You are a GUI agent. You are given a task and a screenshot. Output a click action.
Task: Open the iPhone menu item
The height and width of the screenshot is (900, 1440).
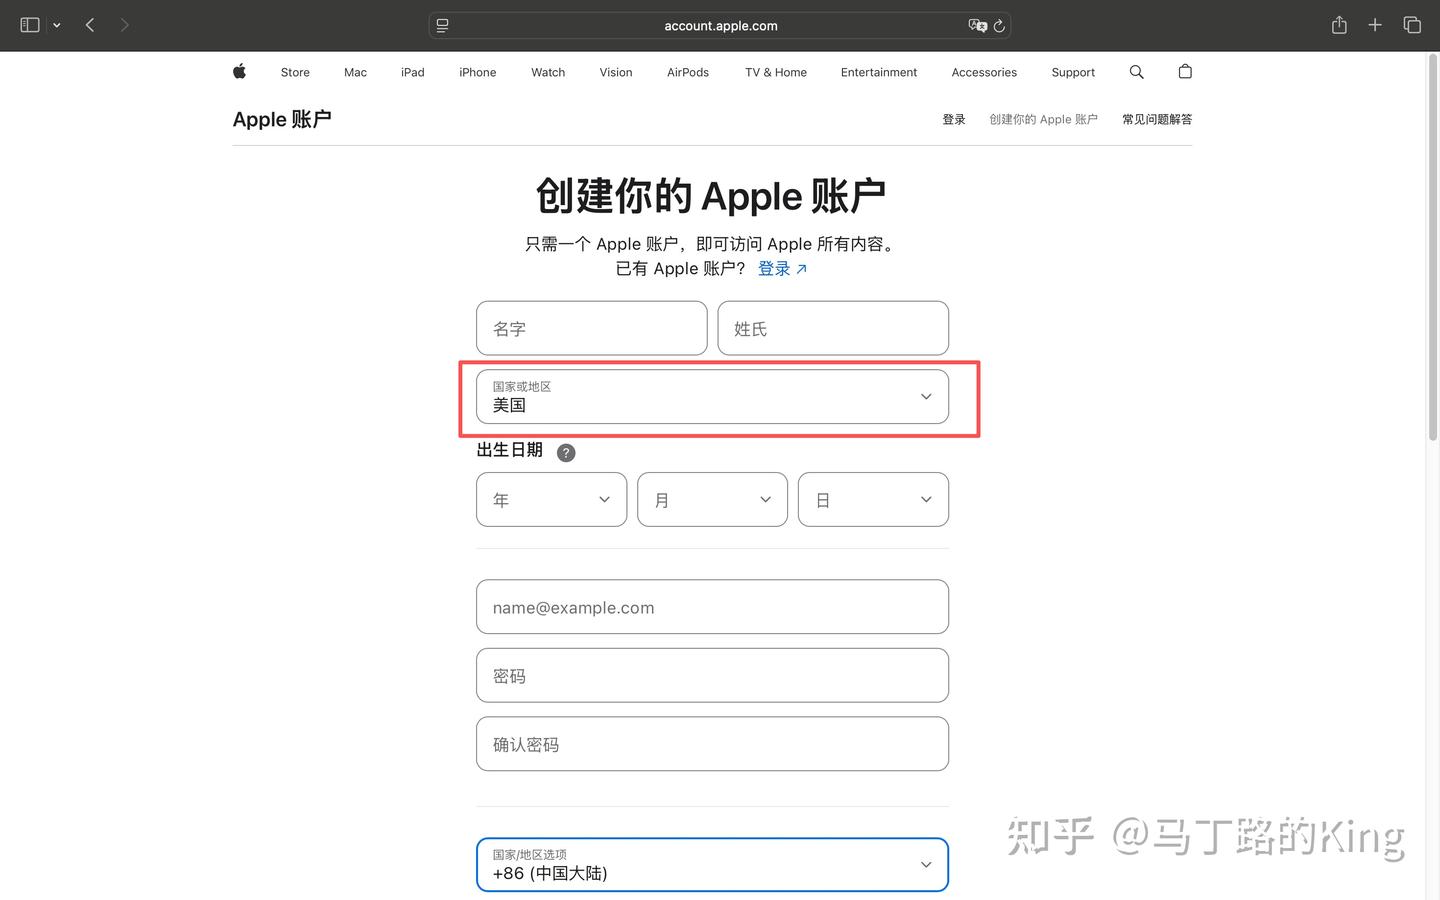[478, 72]
